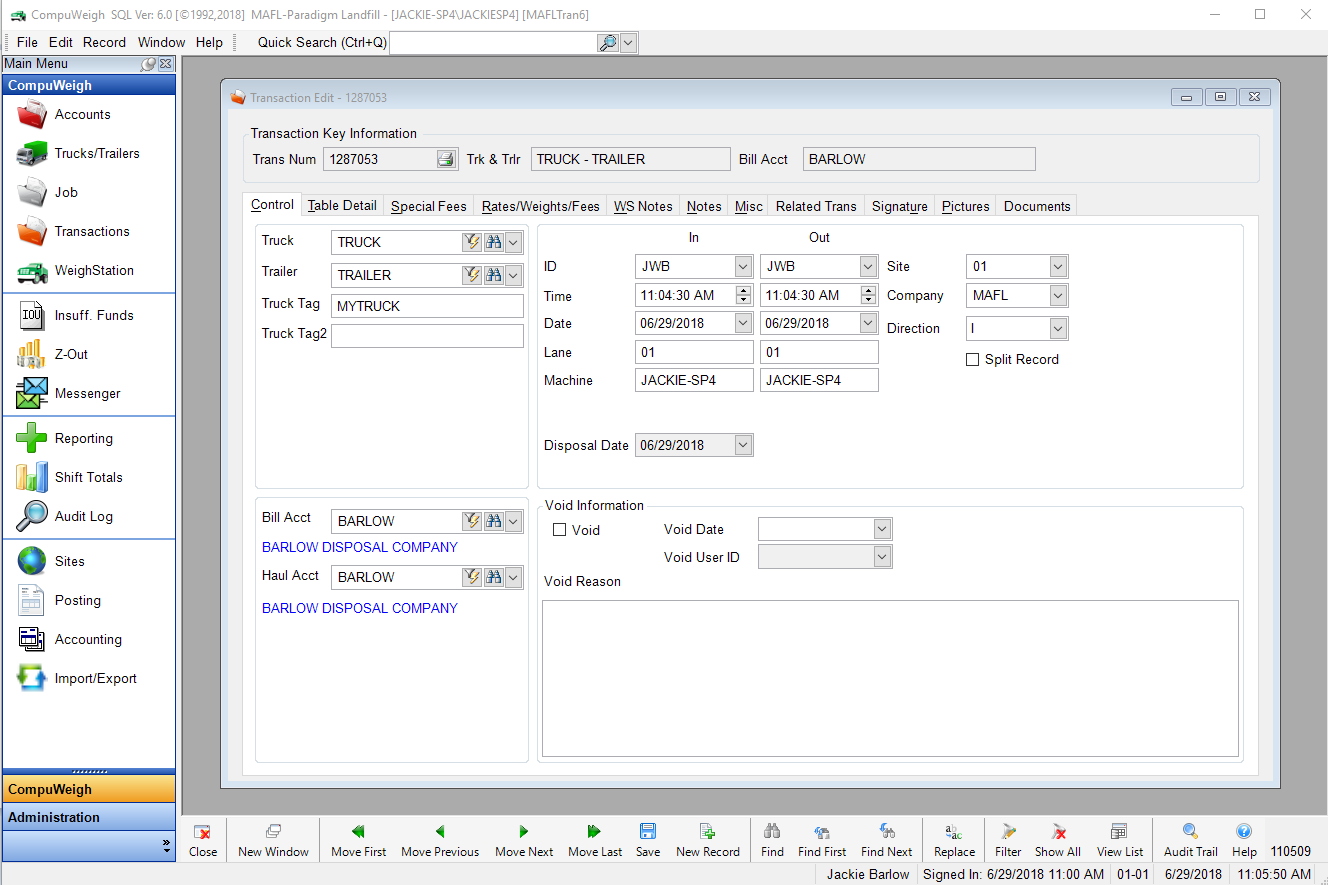This screenshot has width=1328, height=885.
Task: Click the printer icon next to Trans Num
Action: coord(446,160)
